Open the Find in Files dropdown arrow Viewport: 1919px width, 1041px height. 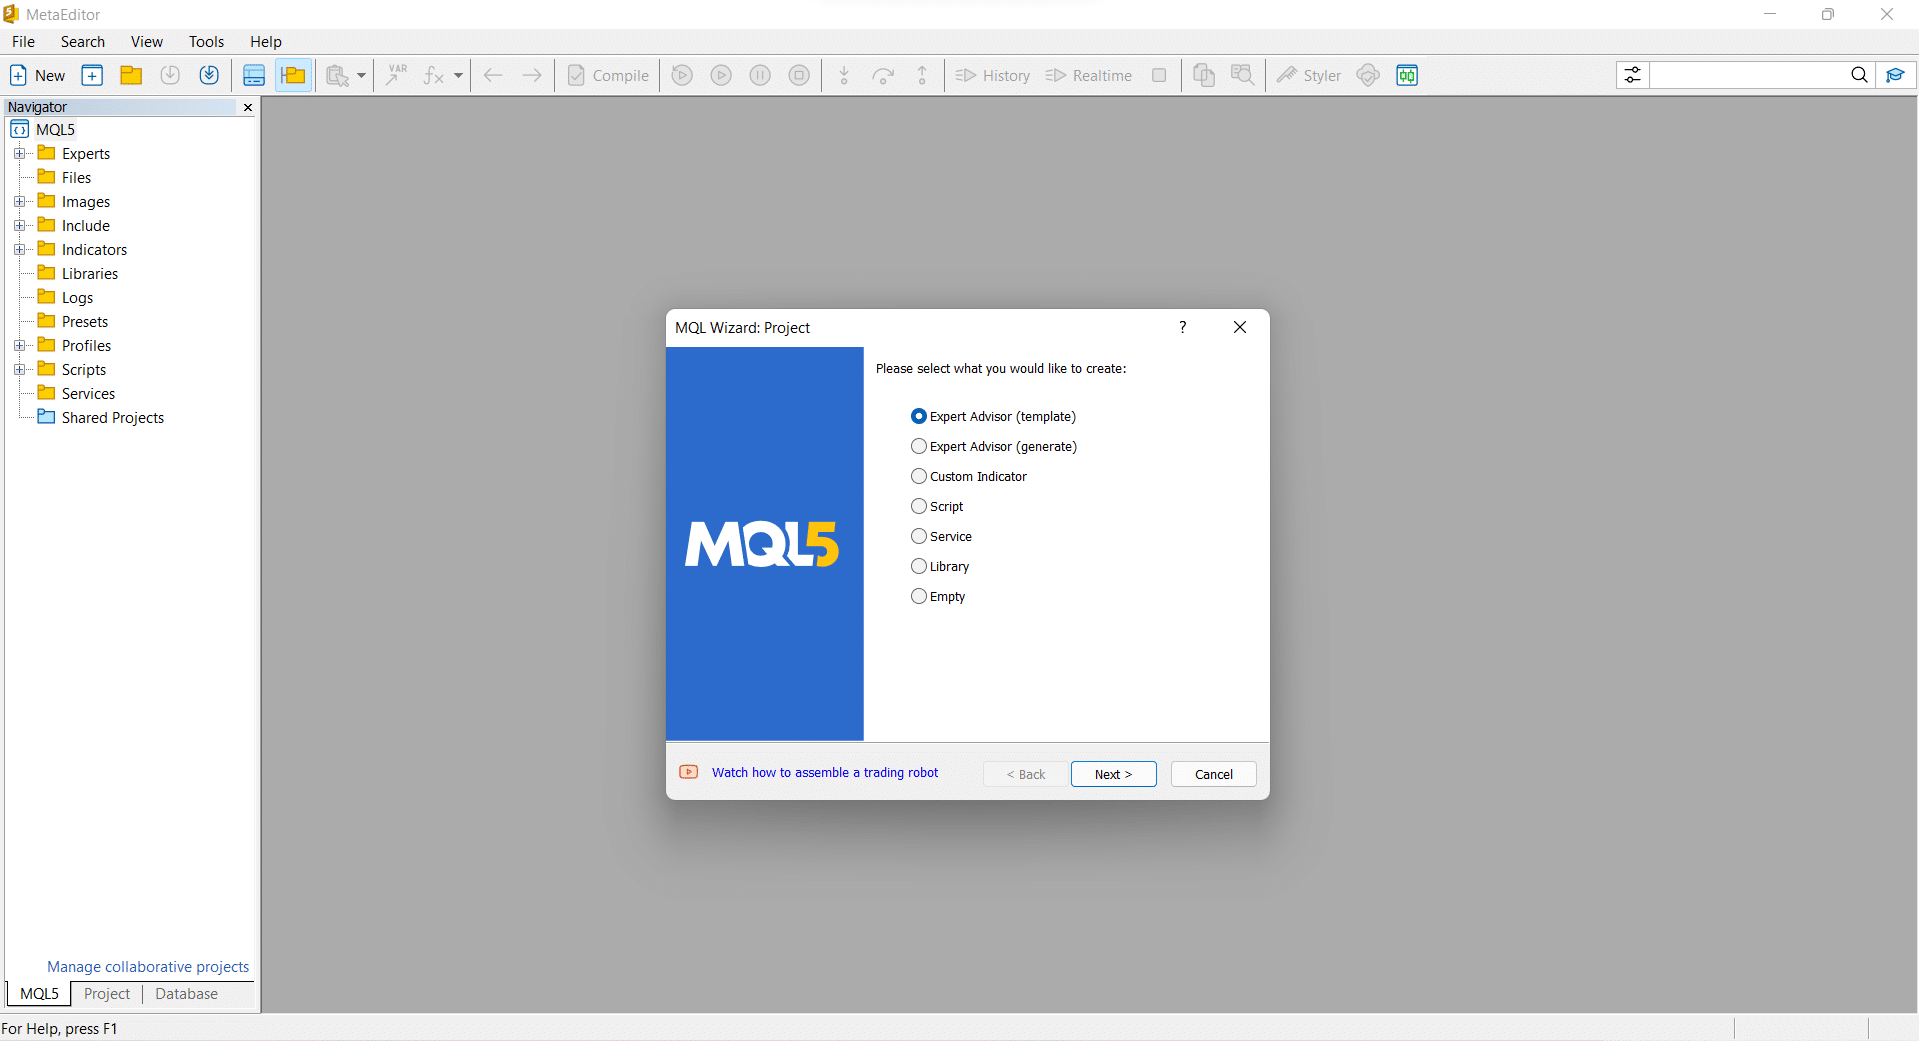(361, 75)
